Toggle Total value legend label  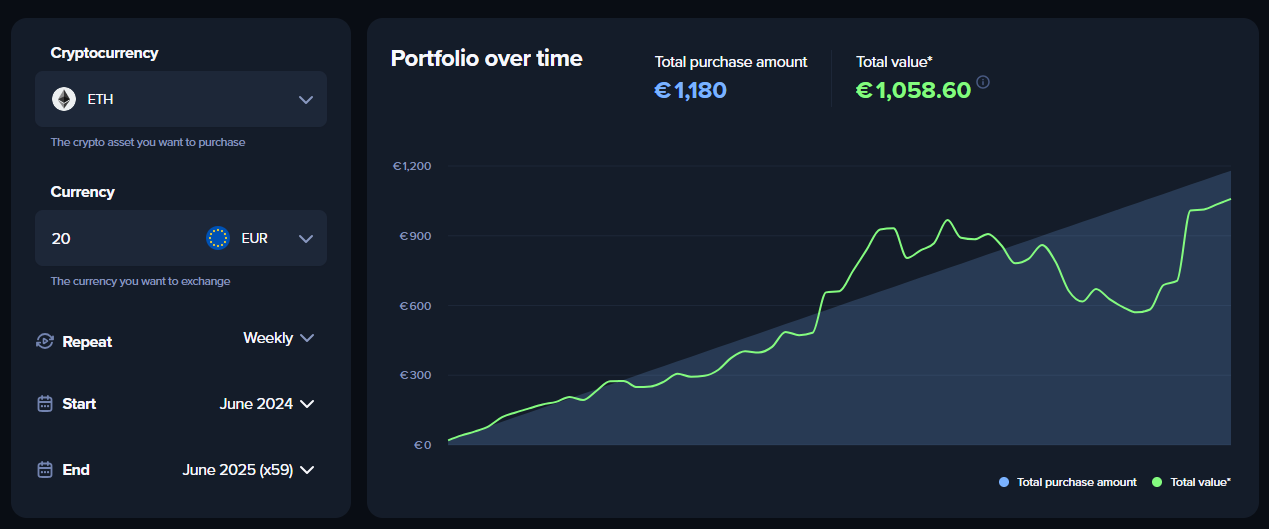pos(1200,482)
